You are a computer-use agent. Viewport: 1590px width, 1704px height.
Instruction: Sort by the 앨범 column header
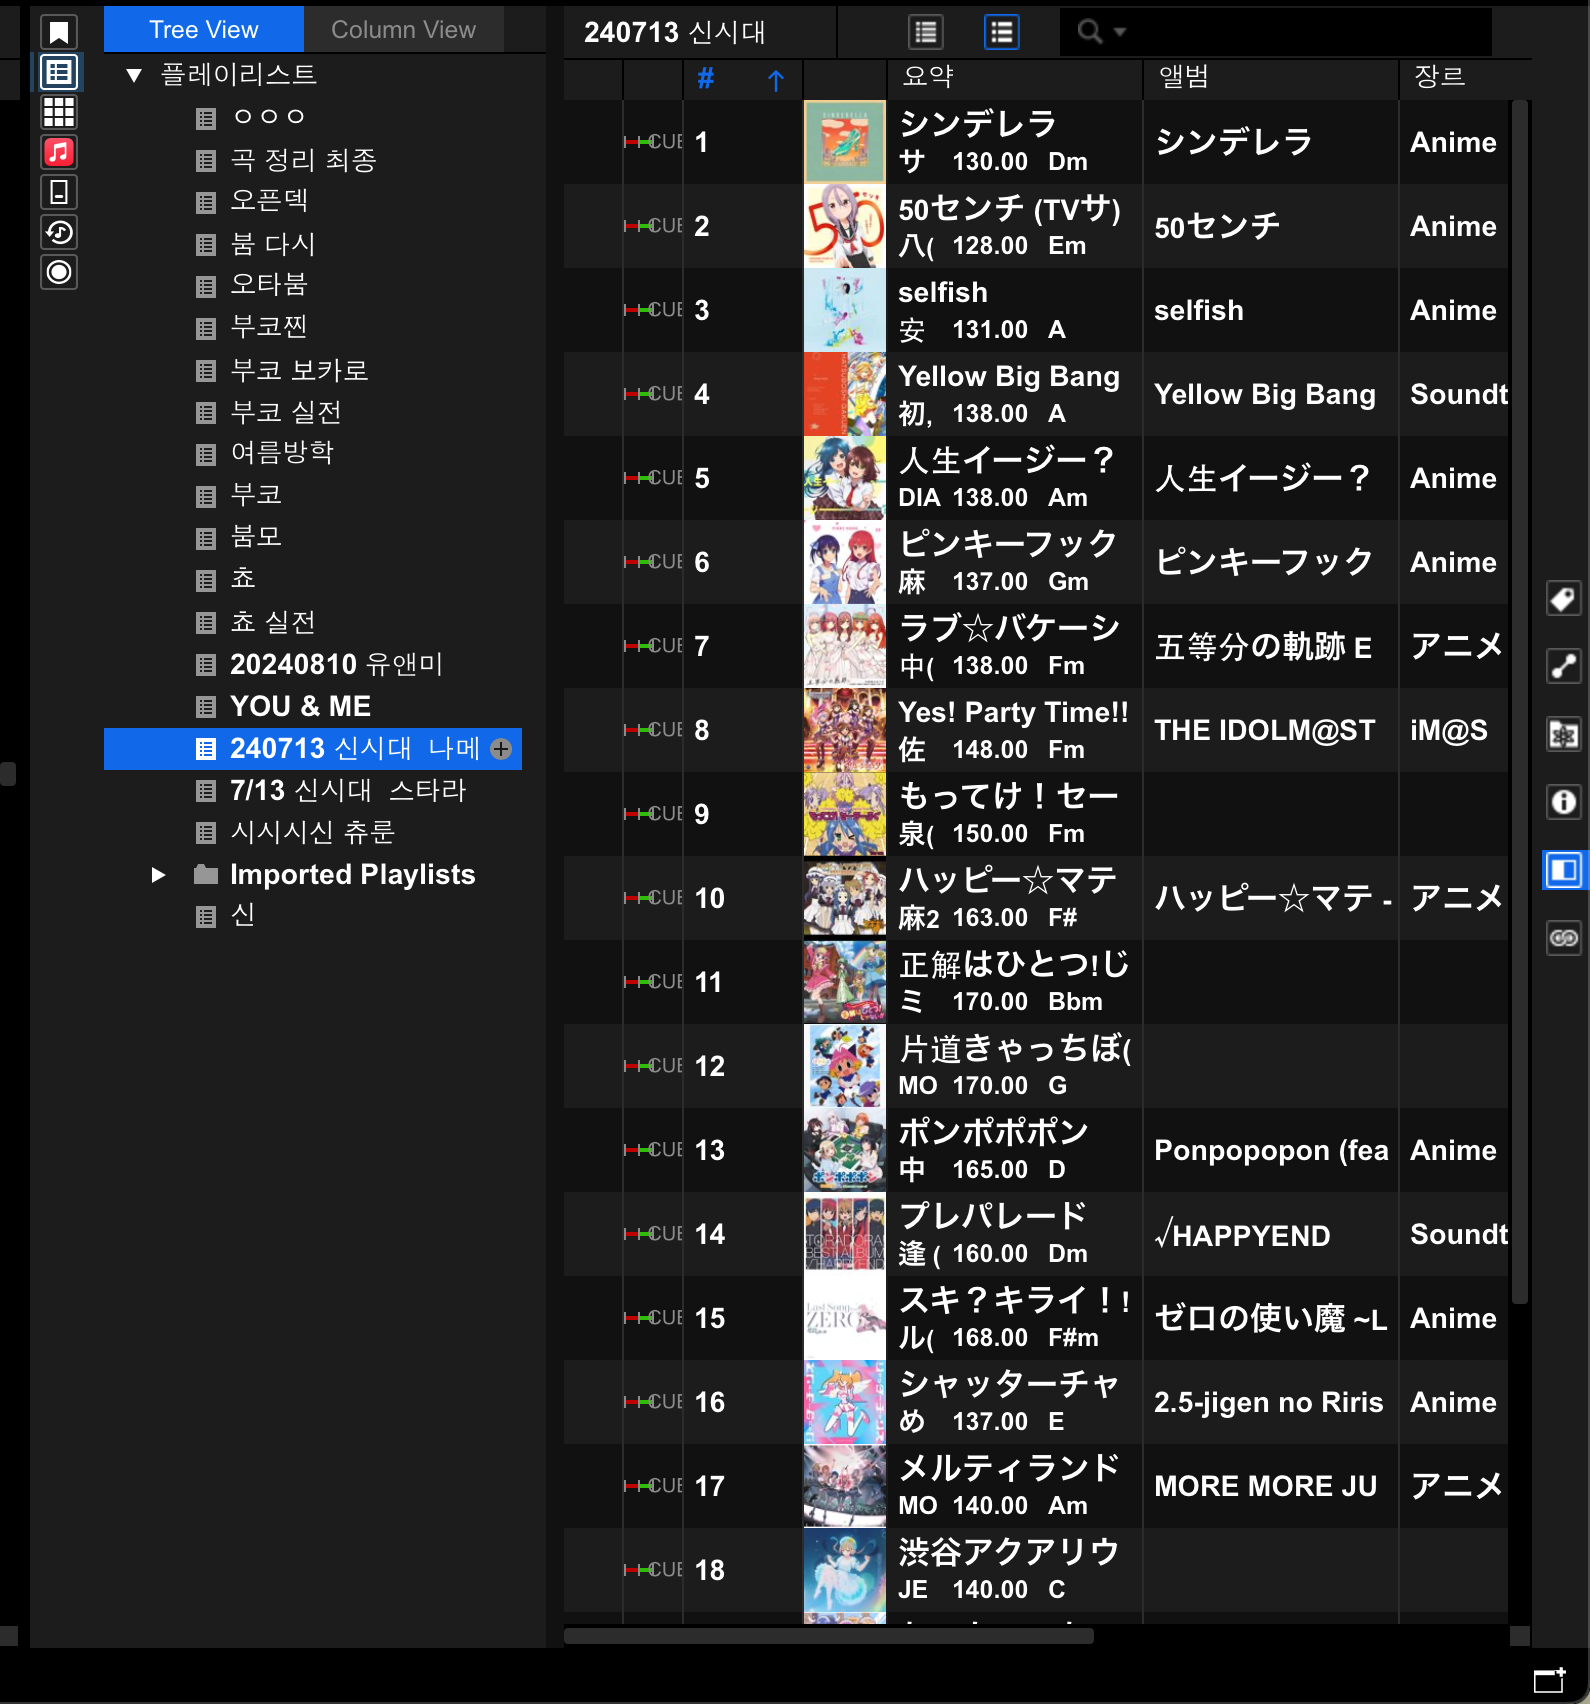[x=1184, y=77]
